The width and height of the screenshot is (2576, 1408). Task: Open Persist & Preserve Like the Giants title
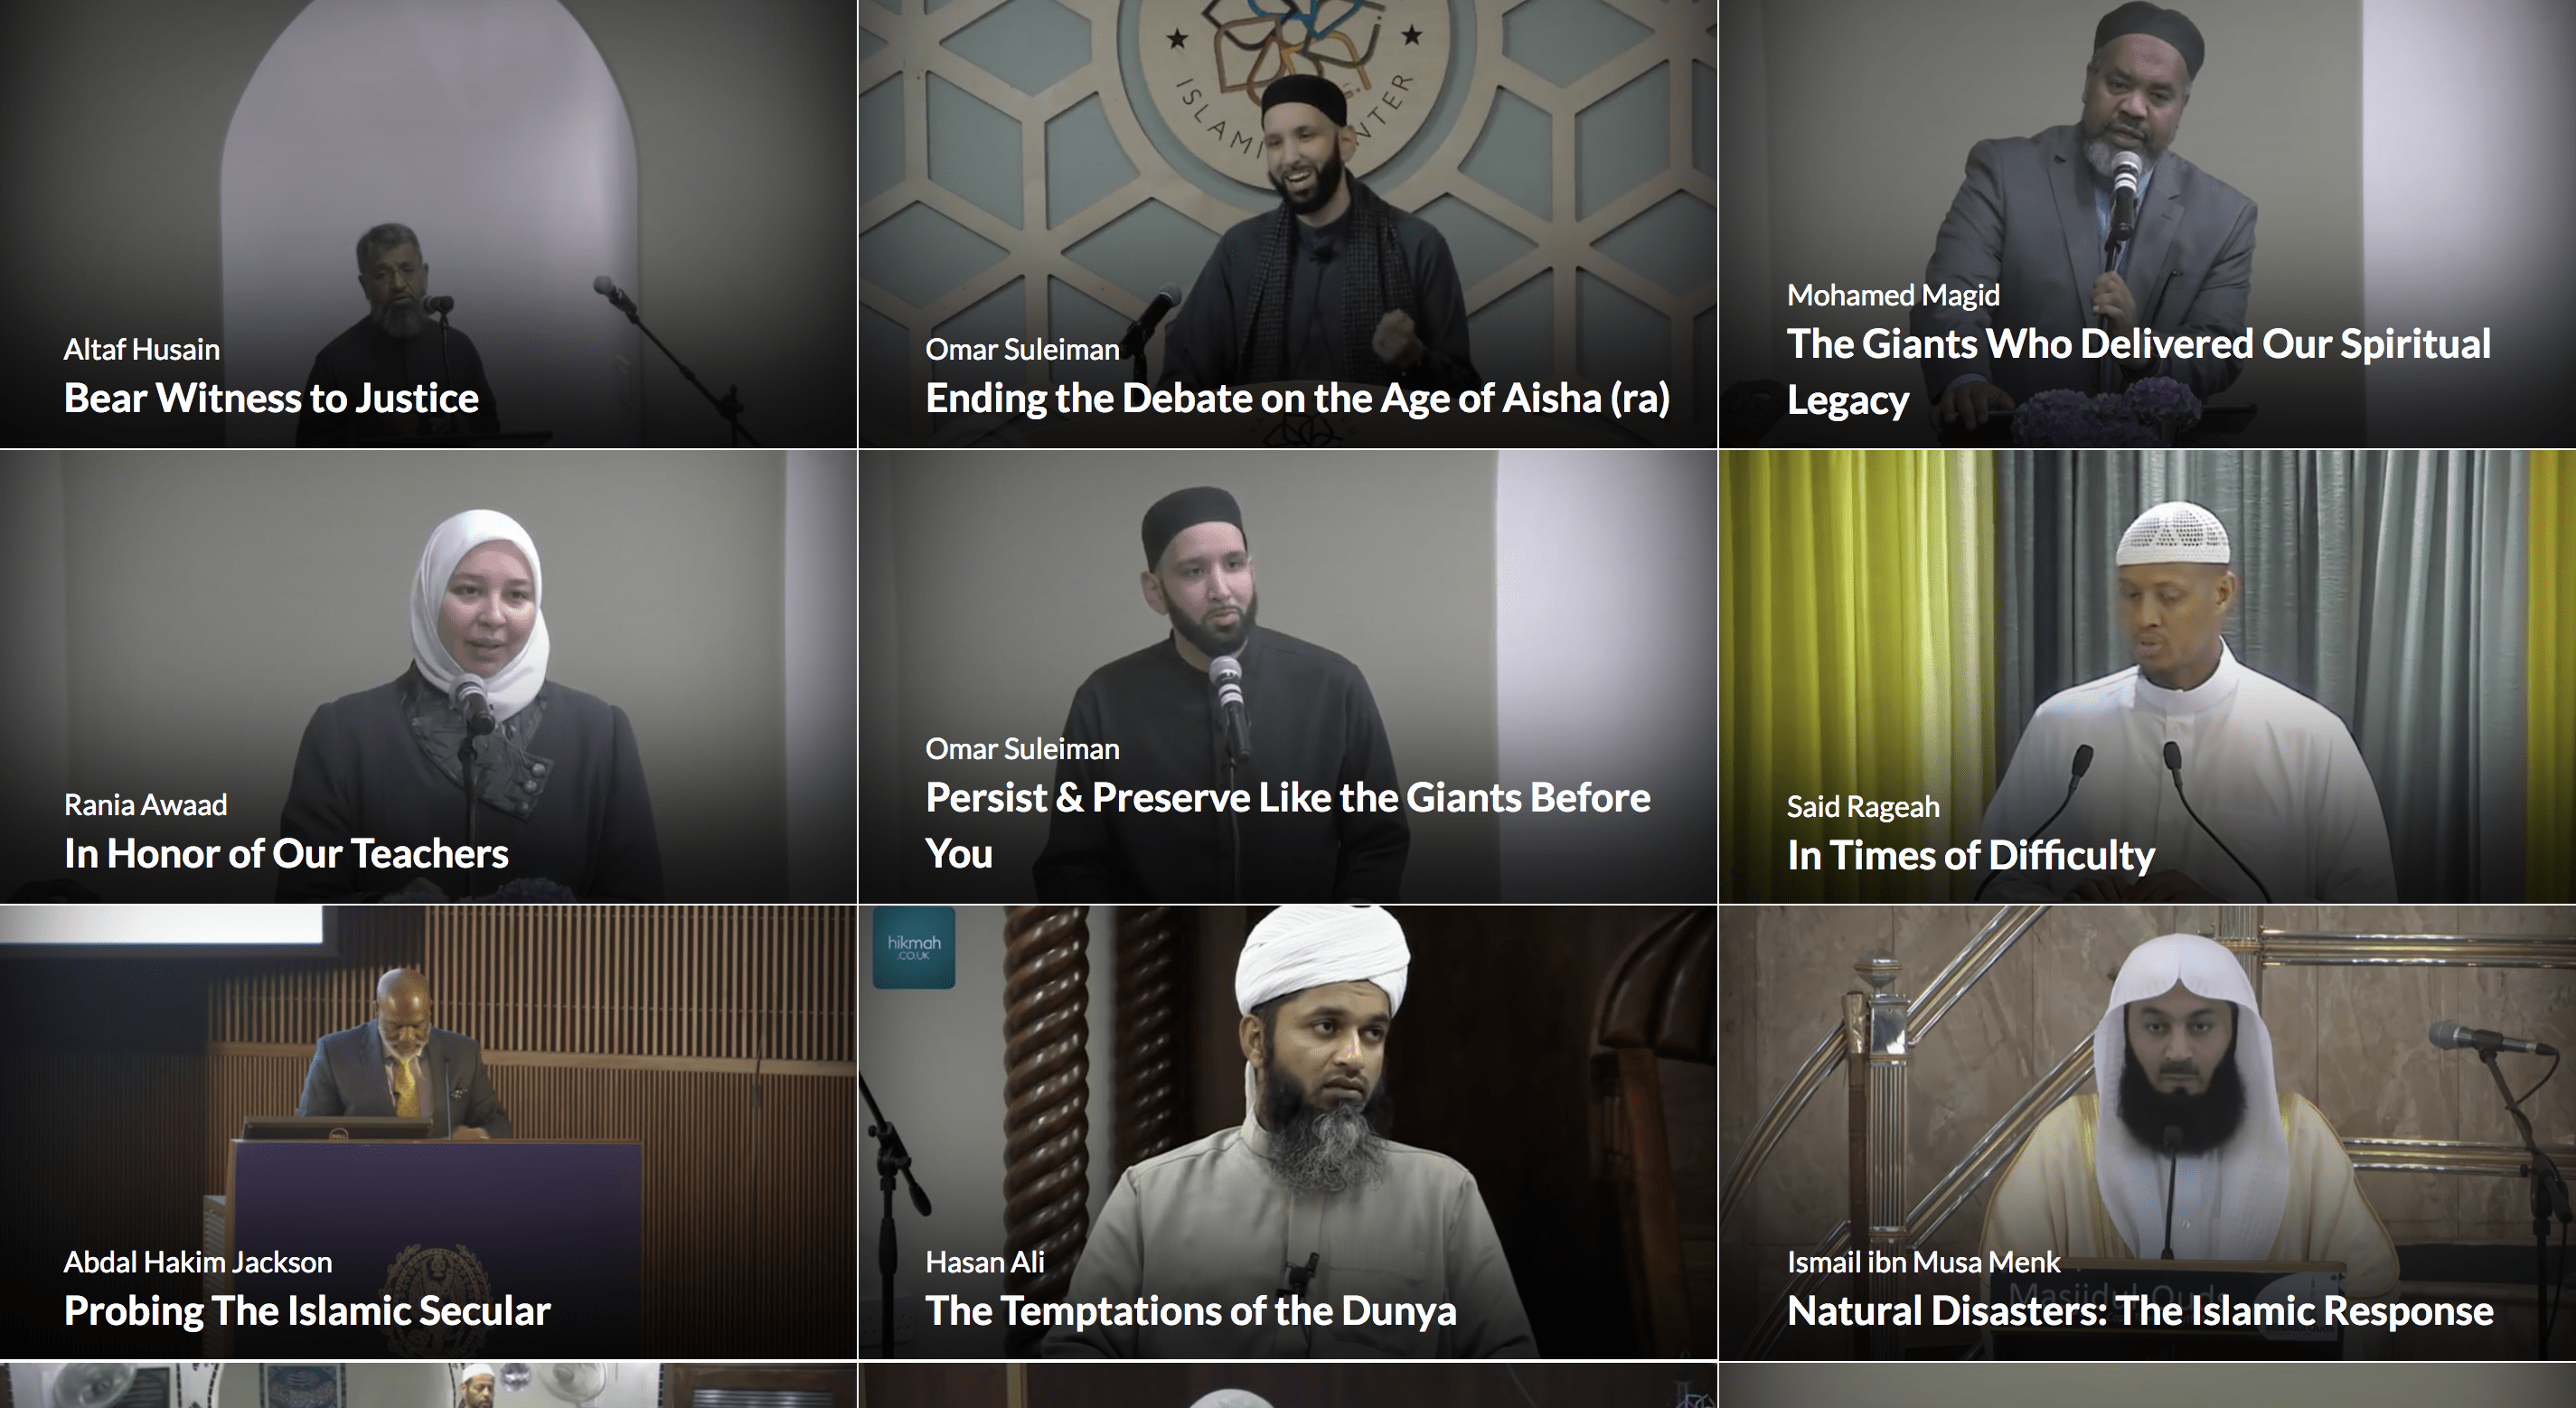click(x=1288, y=825)
